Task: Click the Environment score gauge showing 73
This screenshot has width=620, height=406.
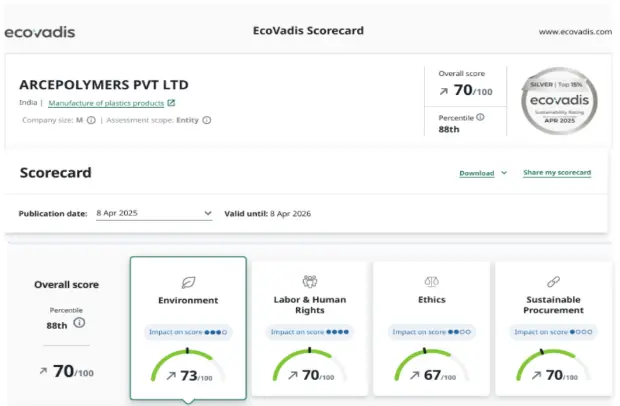Action: [x=188, y=368]
